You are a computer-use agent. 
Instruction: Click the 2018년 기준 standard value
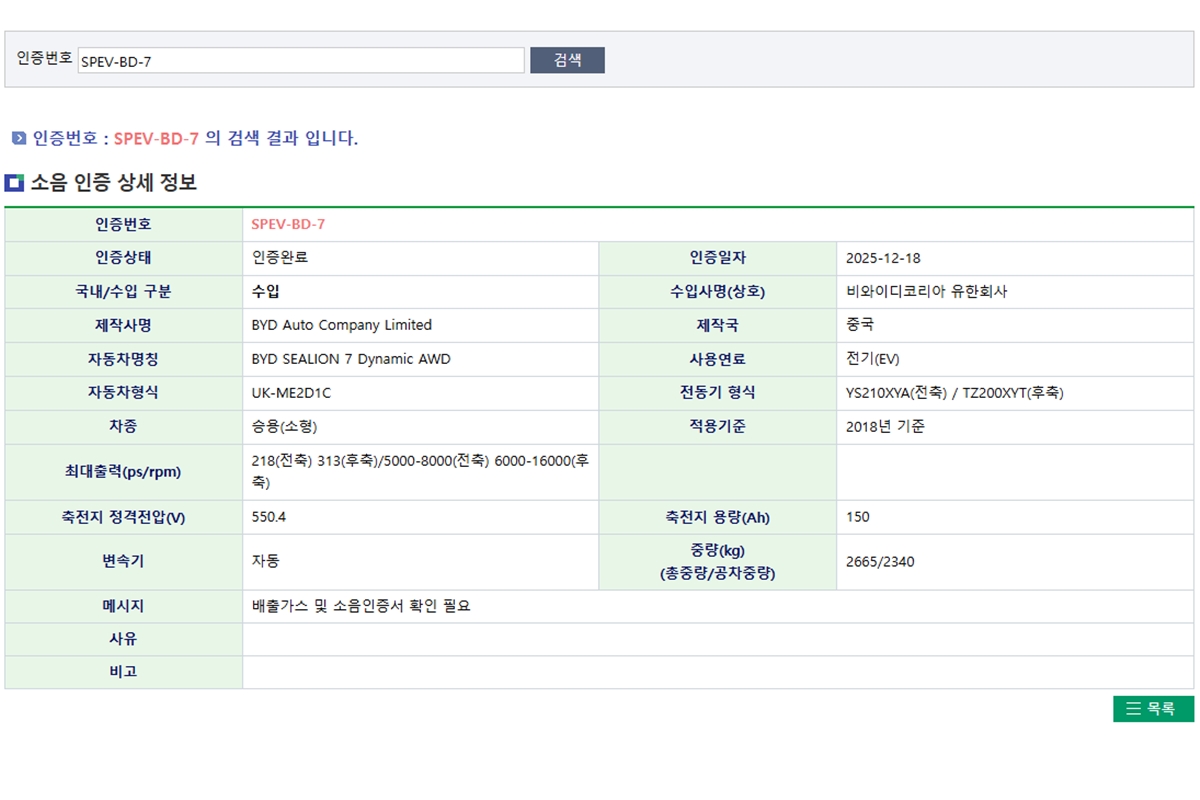point(885,426)
